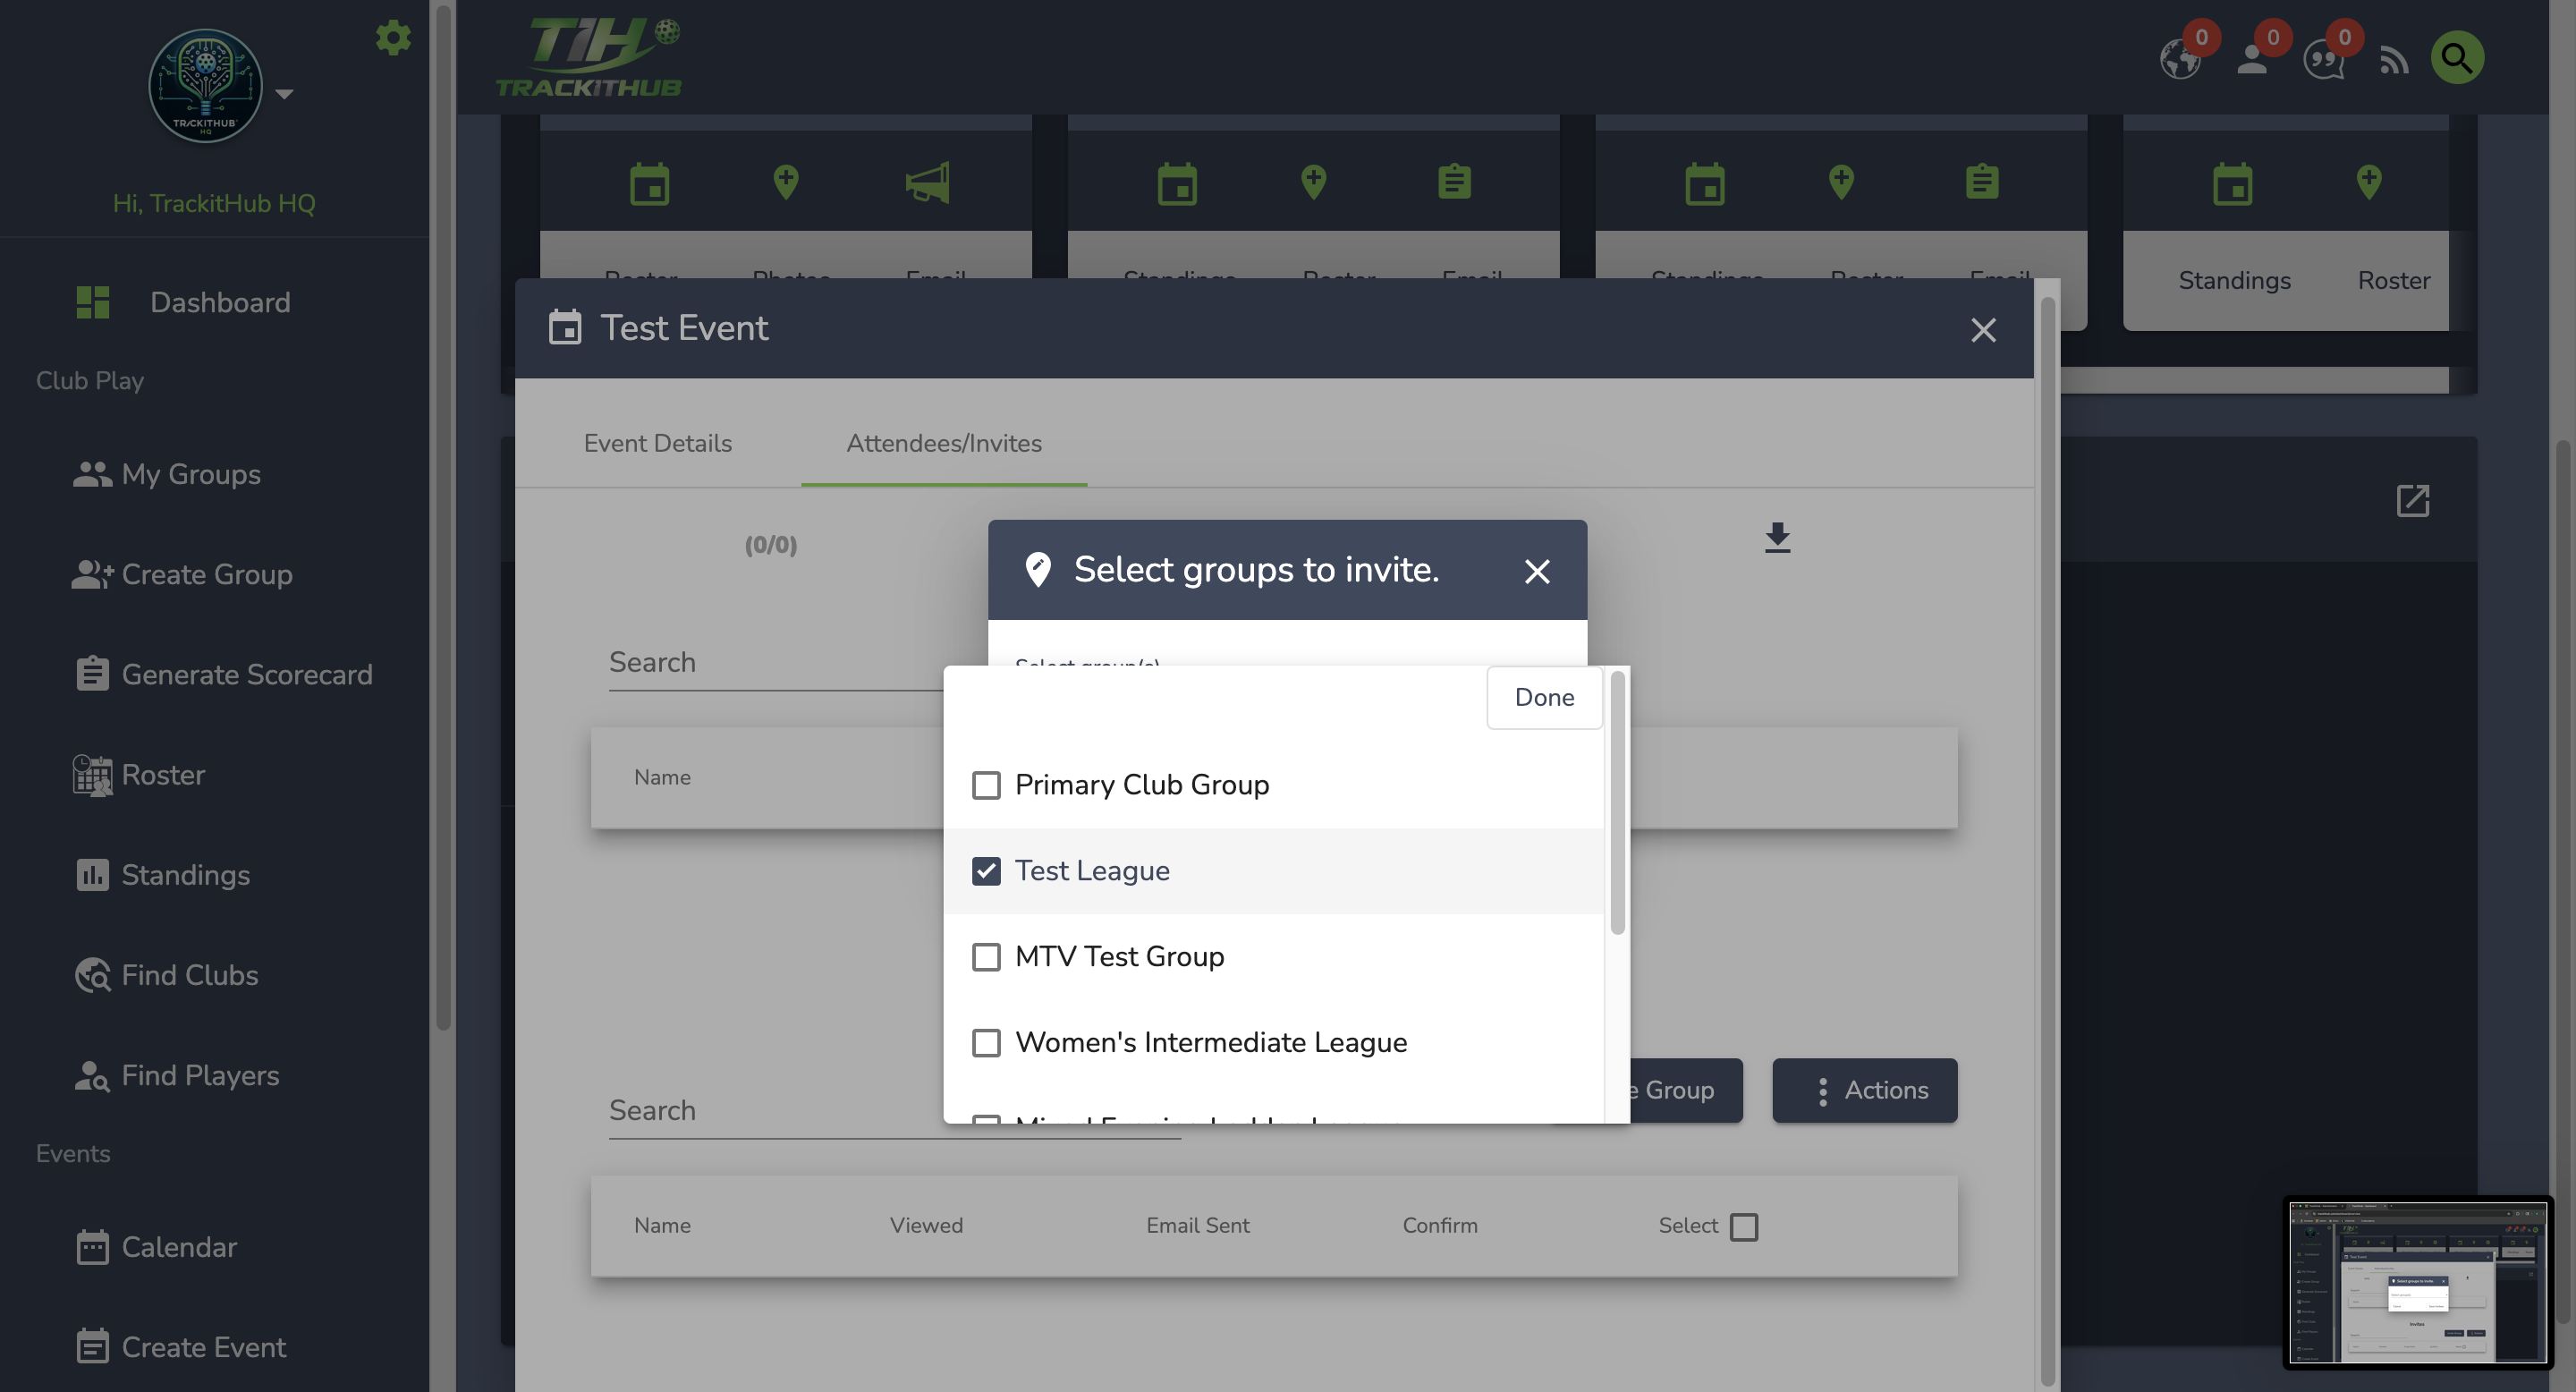Open the user requests notification icon
The width and height of the screenshot is (2576, 1392).
point(2252,59)
